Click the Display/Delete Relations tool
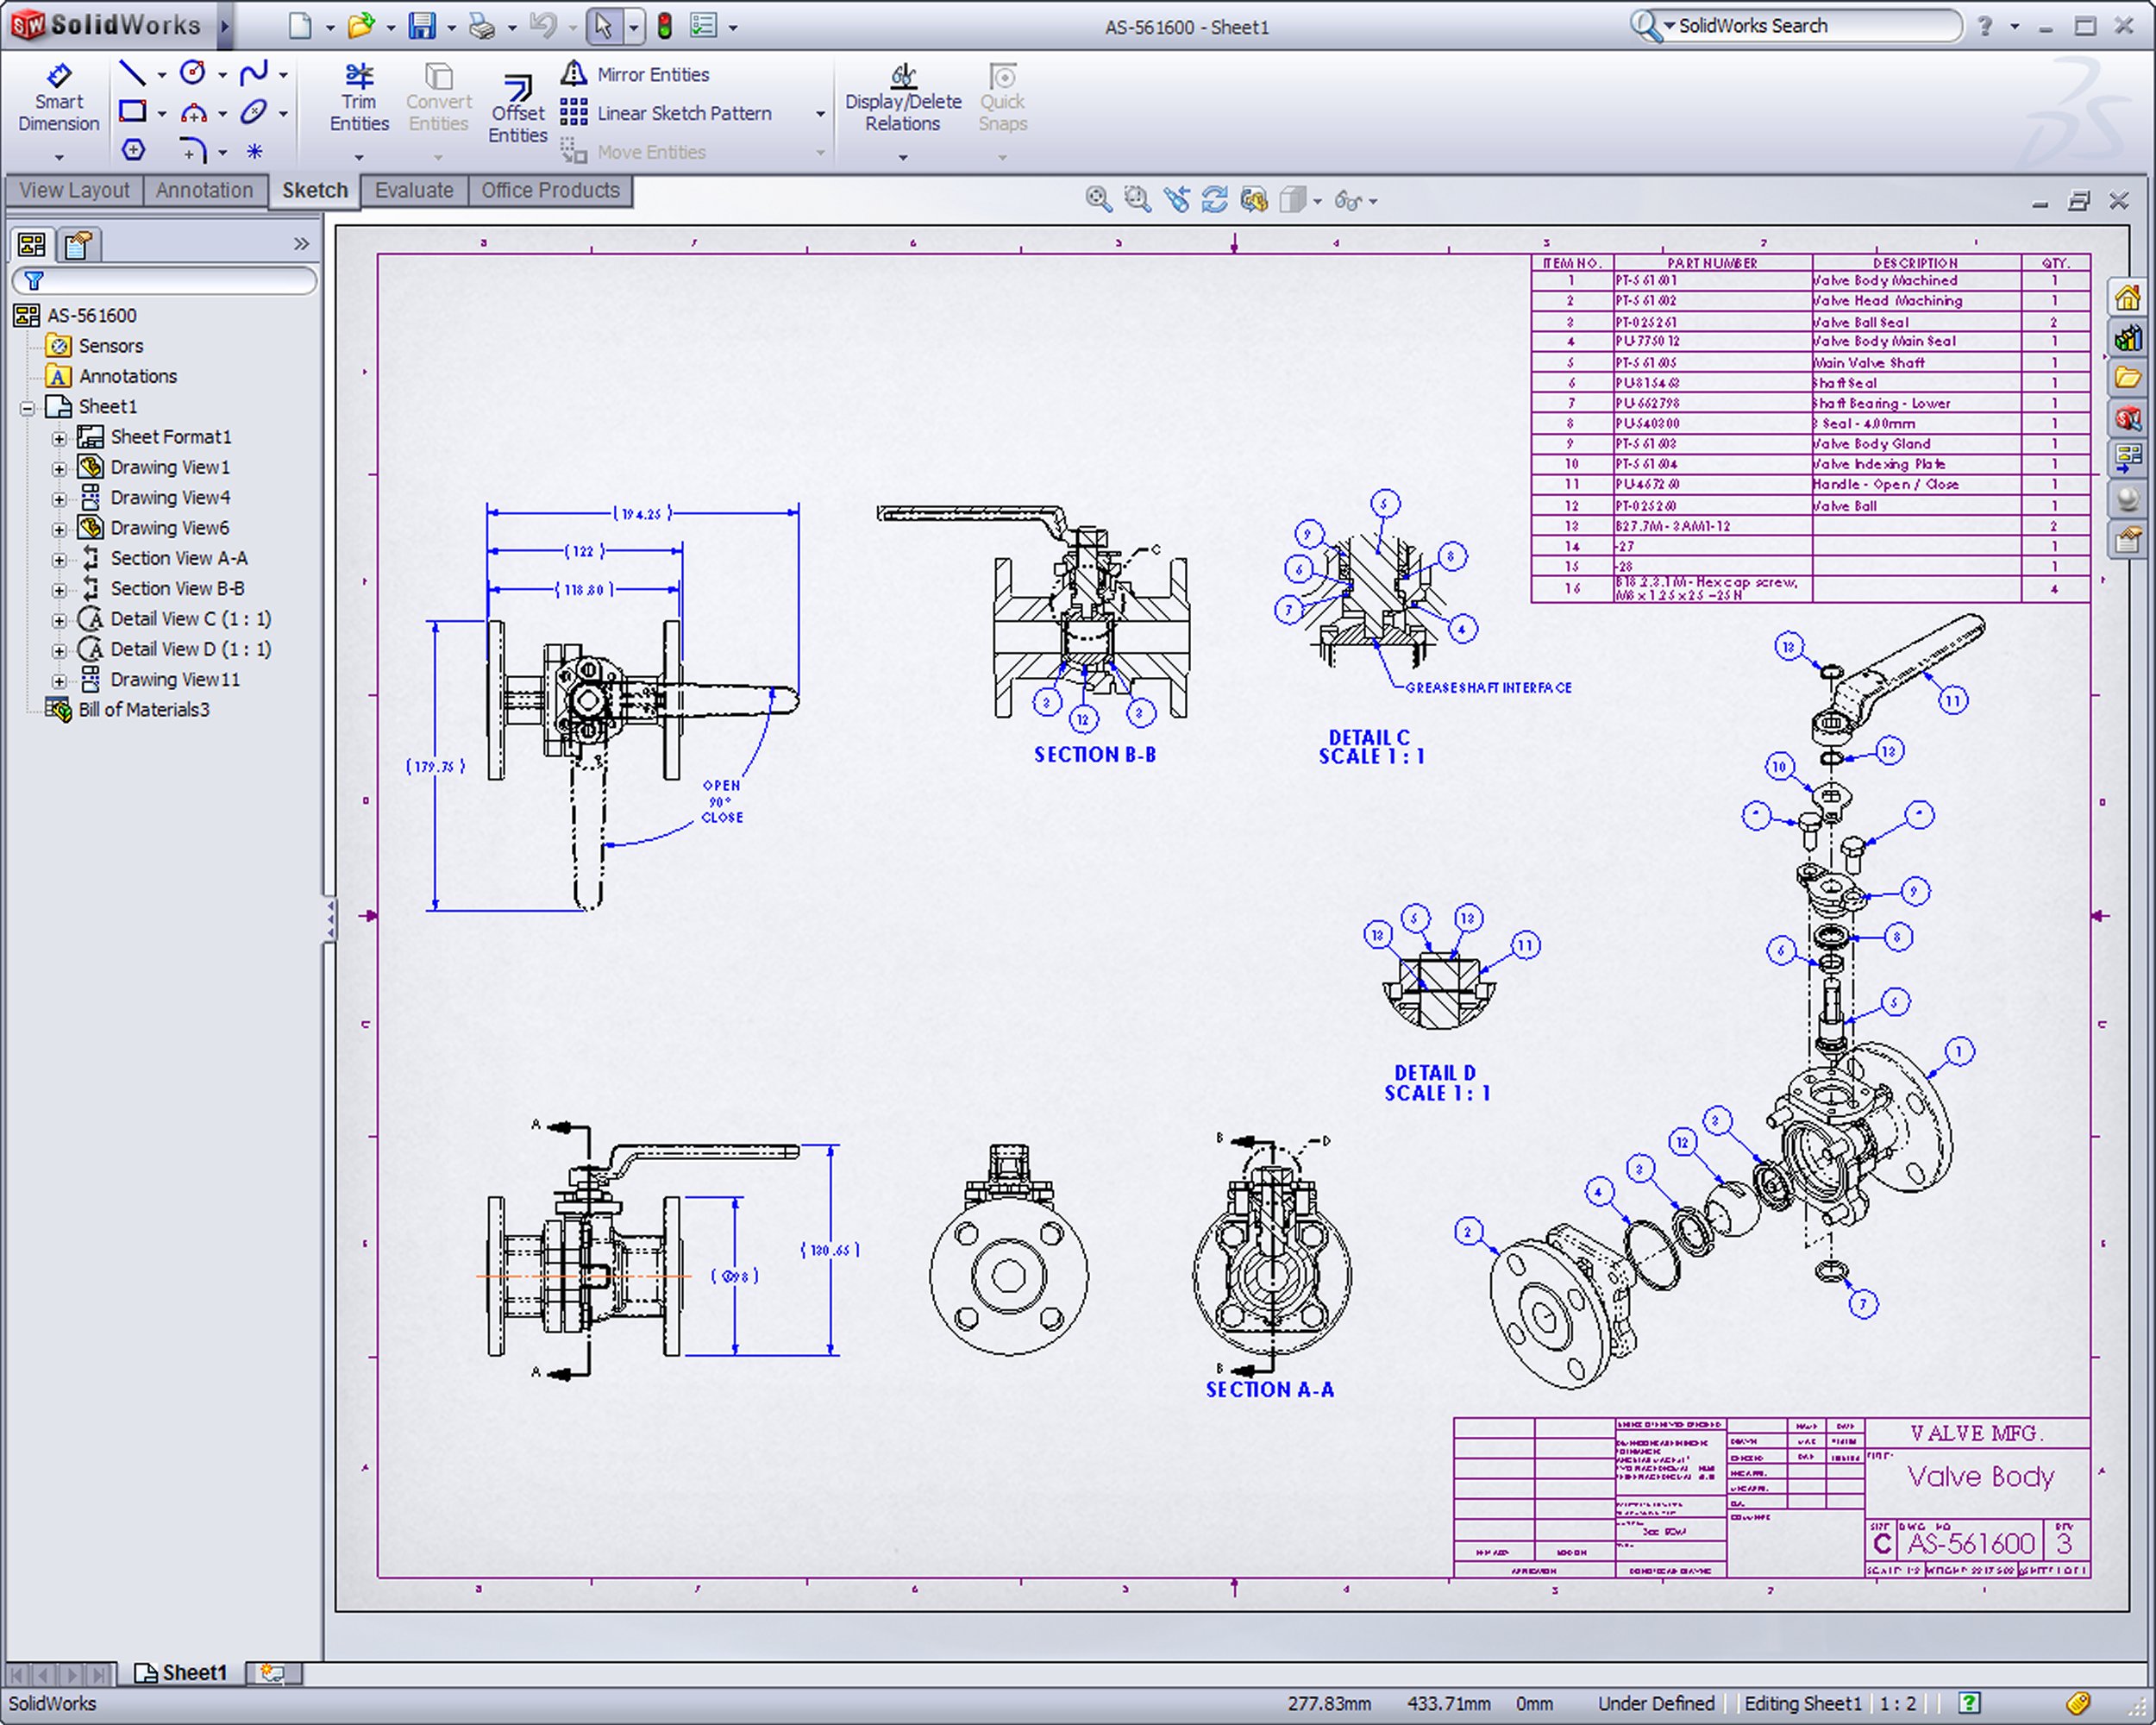The image size is (2156, 1725). (902, 98)
